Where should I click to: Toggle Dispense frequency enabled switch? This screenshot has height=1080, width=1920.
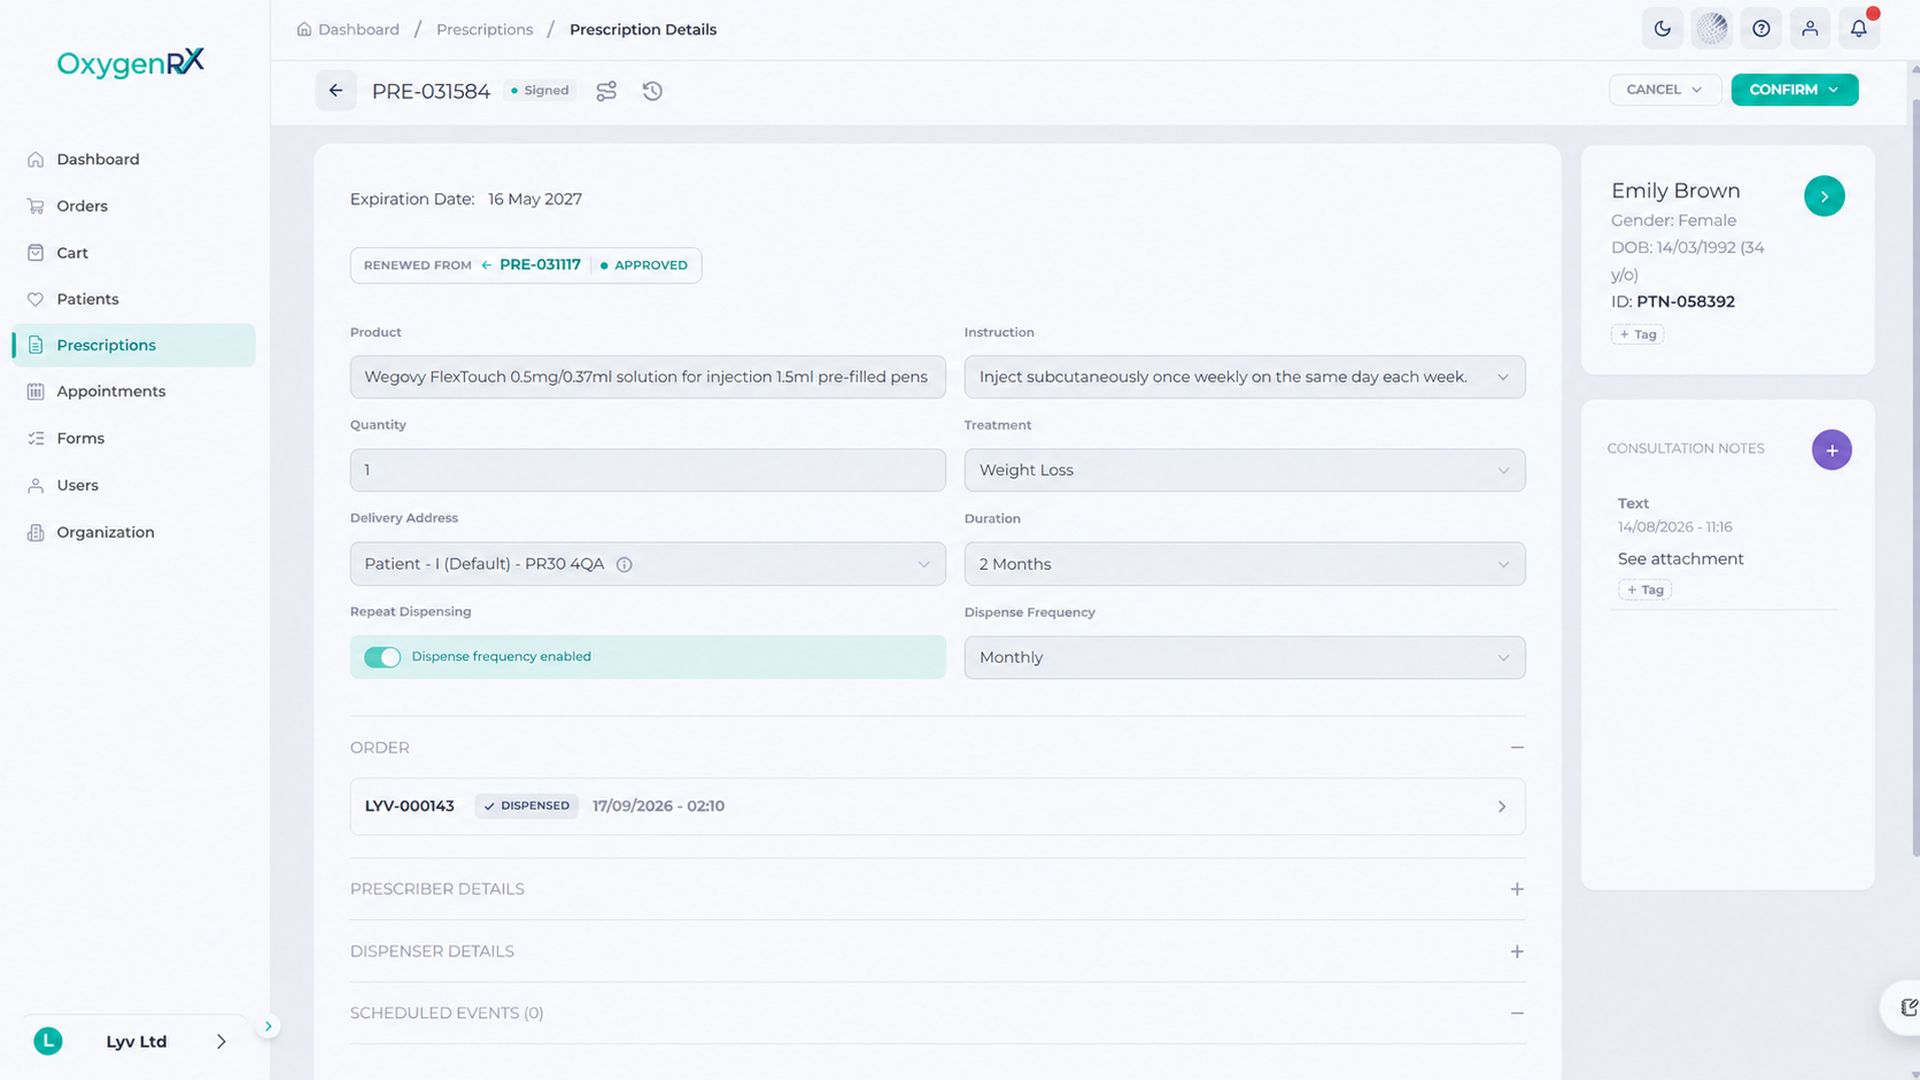382,657
